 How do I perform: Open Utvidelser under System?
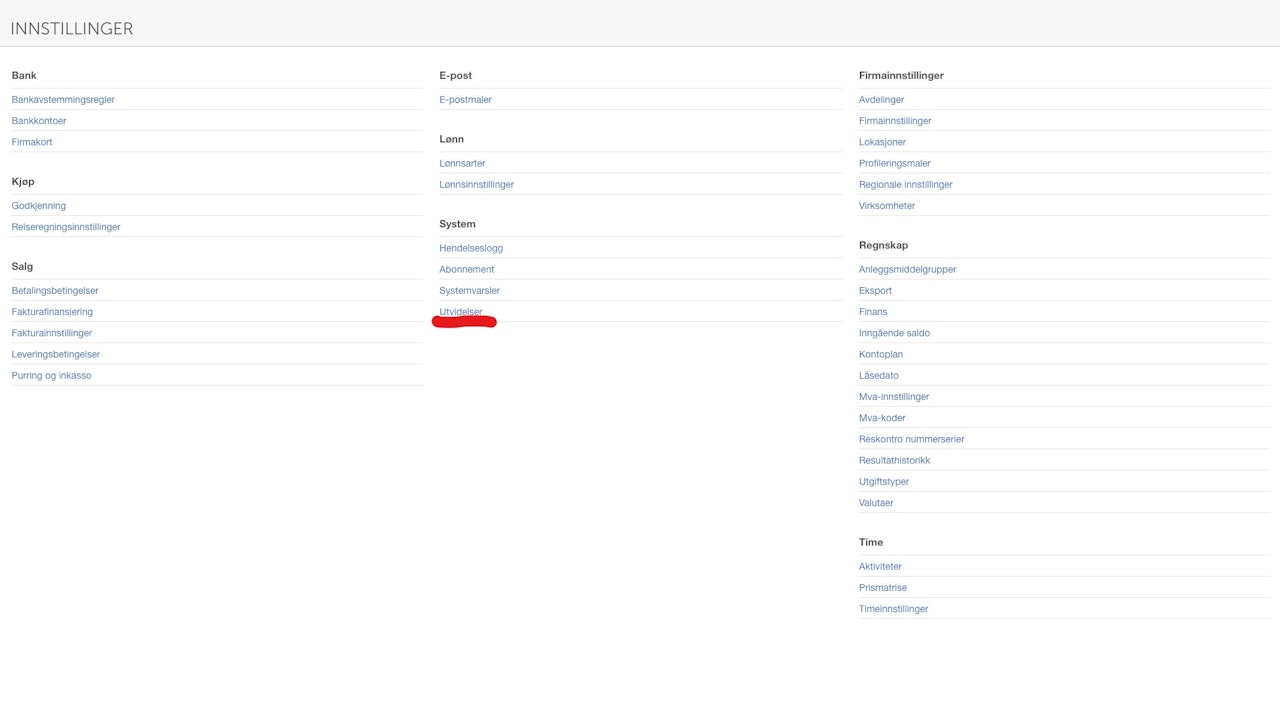point(461,312)
